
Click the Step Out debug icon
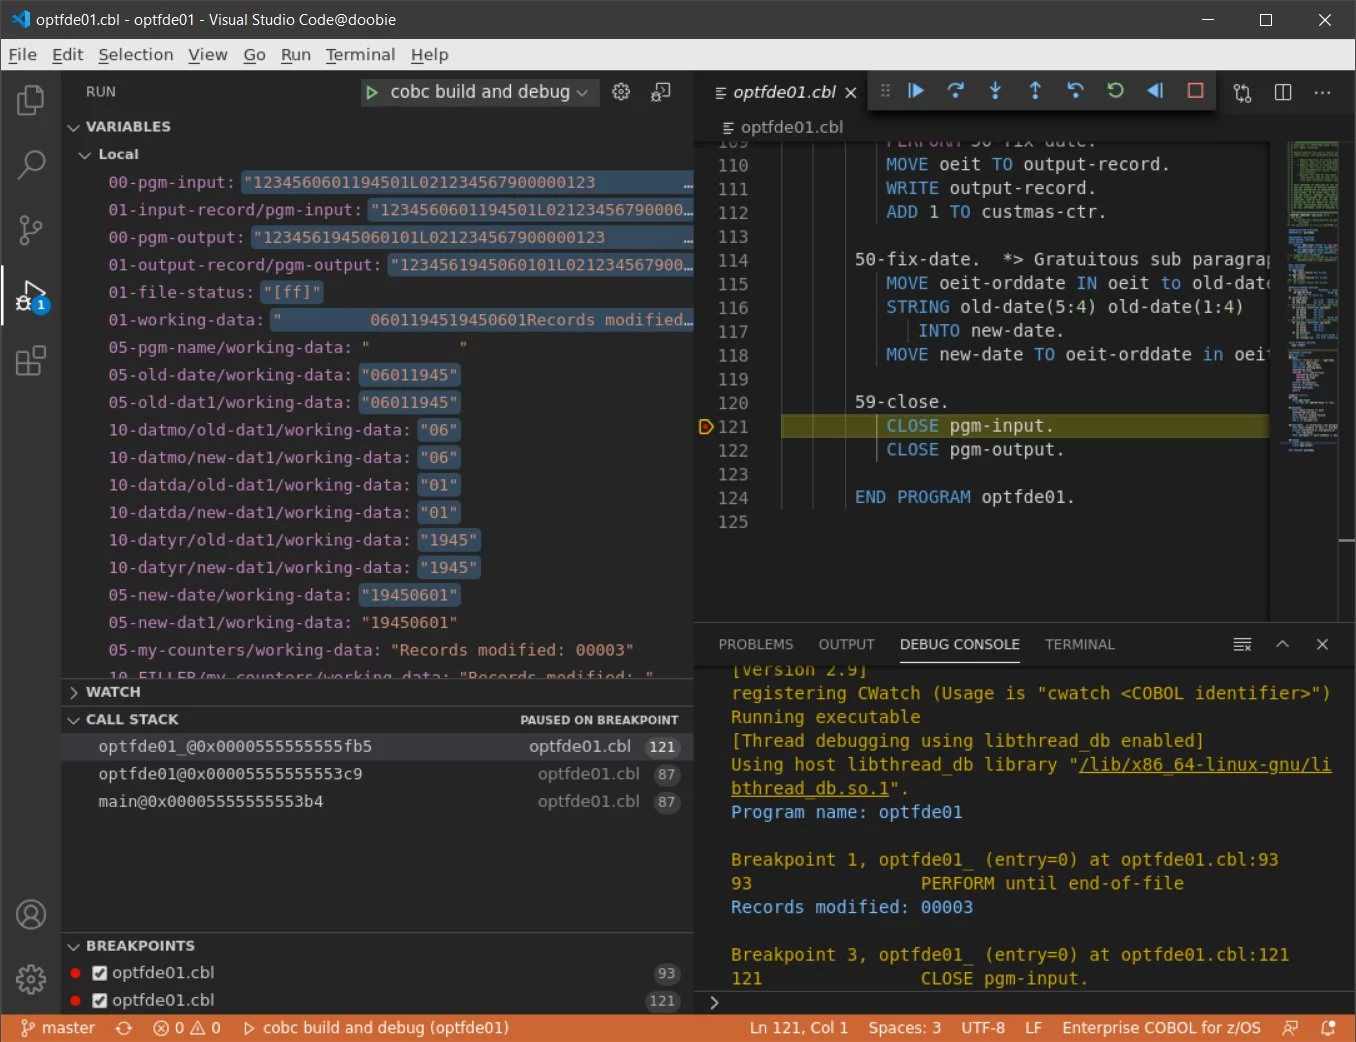point(1035,91)
